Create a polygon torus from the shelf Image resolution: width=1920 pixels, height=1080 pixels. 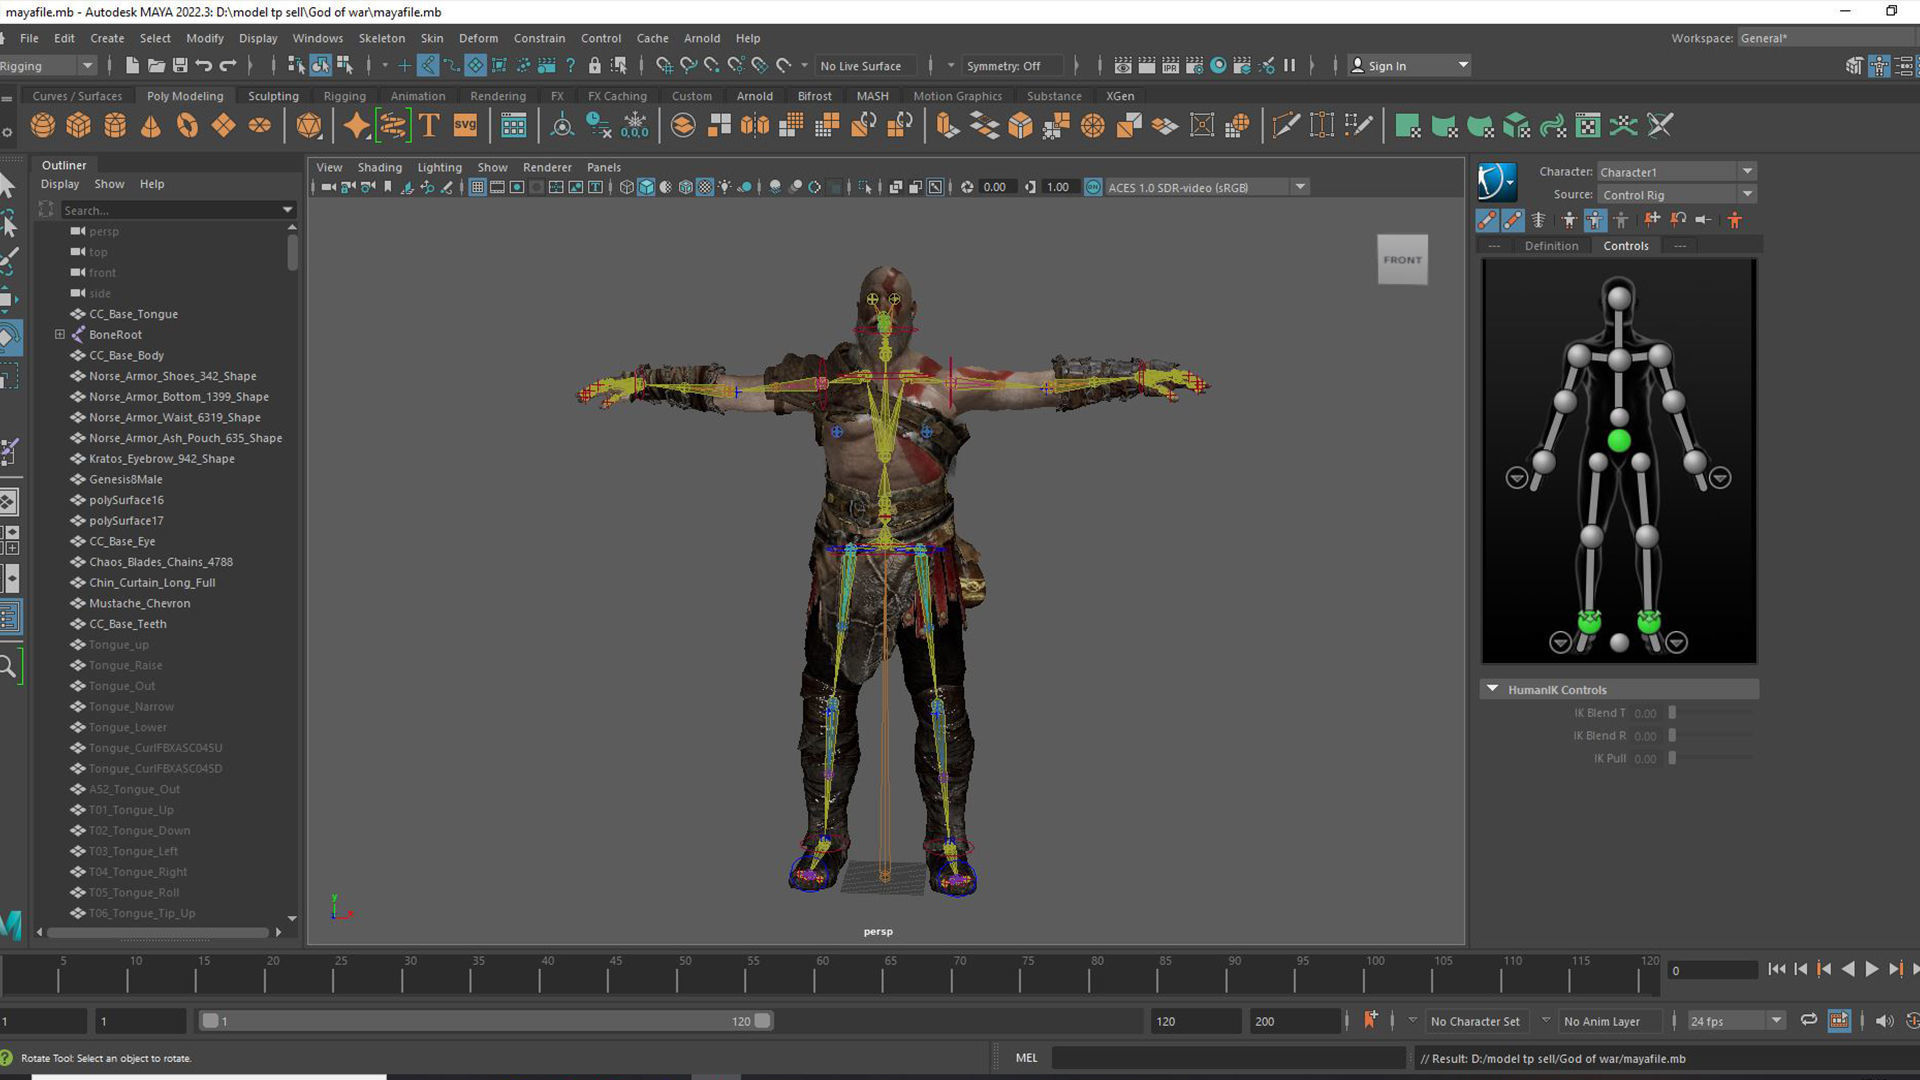tap(187, 126)
